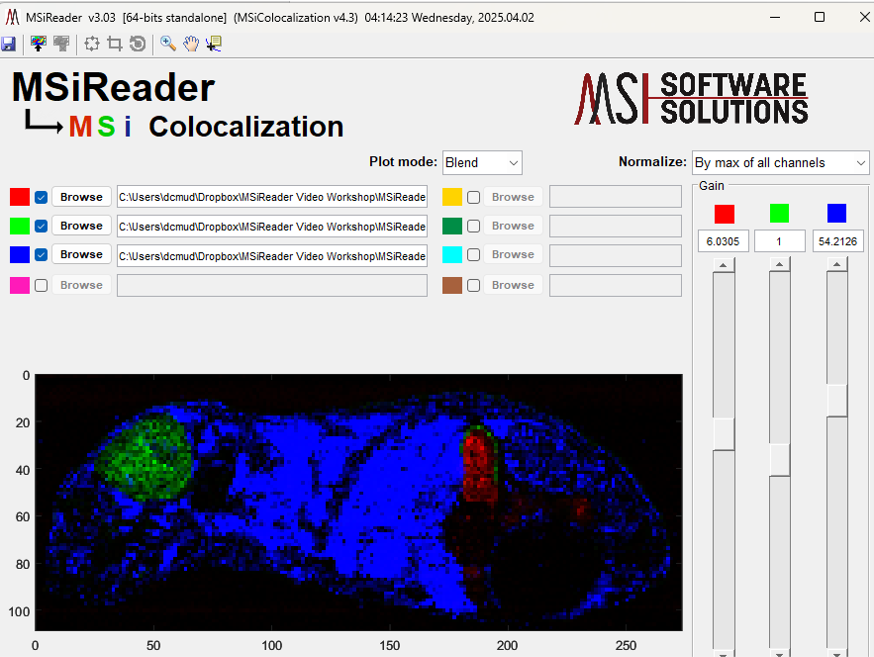Click the blue channel file path field
Image resolution: width=874 pixels, height=657 pixels.
coord(272,255)
